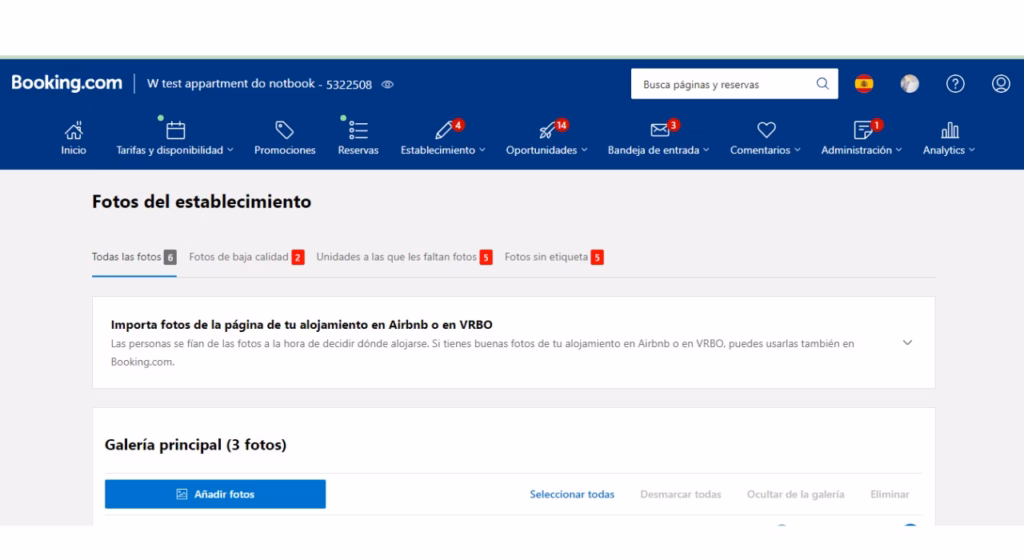This screenshot has width=1024, height=560.
Task: Go to Inicio home icon
Action: tap(73, 138)
